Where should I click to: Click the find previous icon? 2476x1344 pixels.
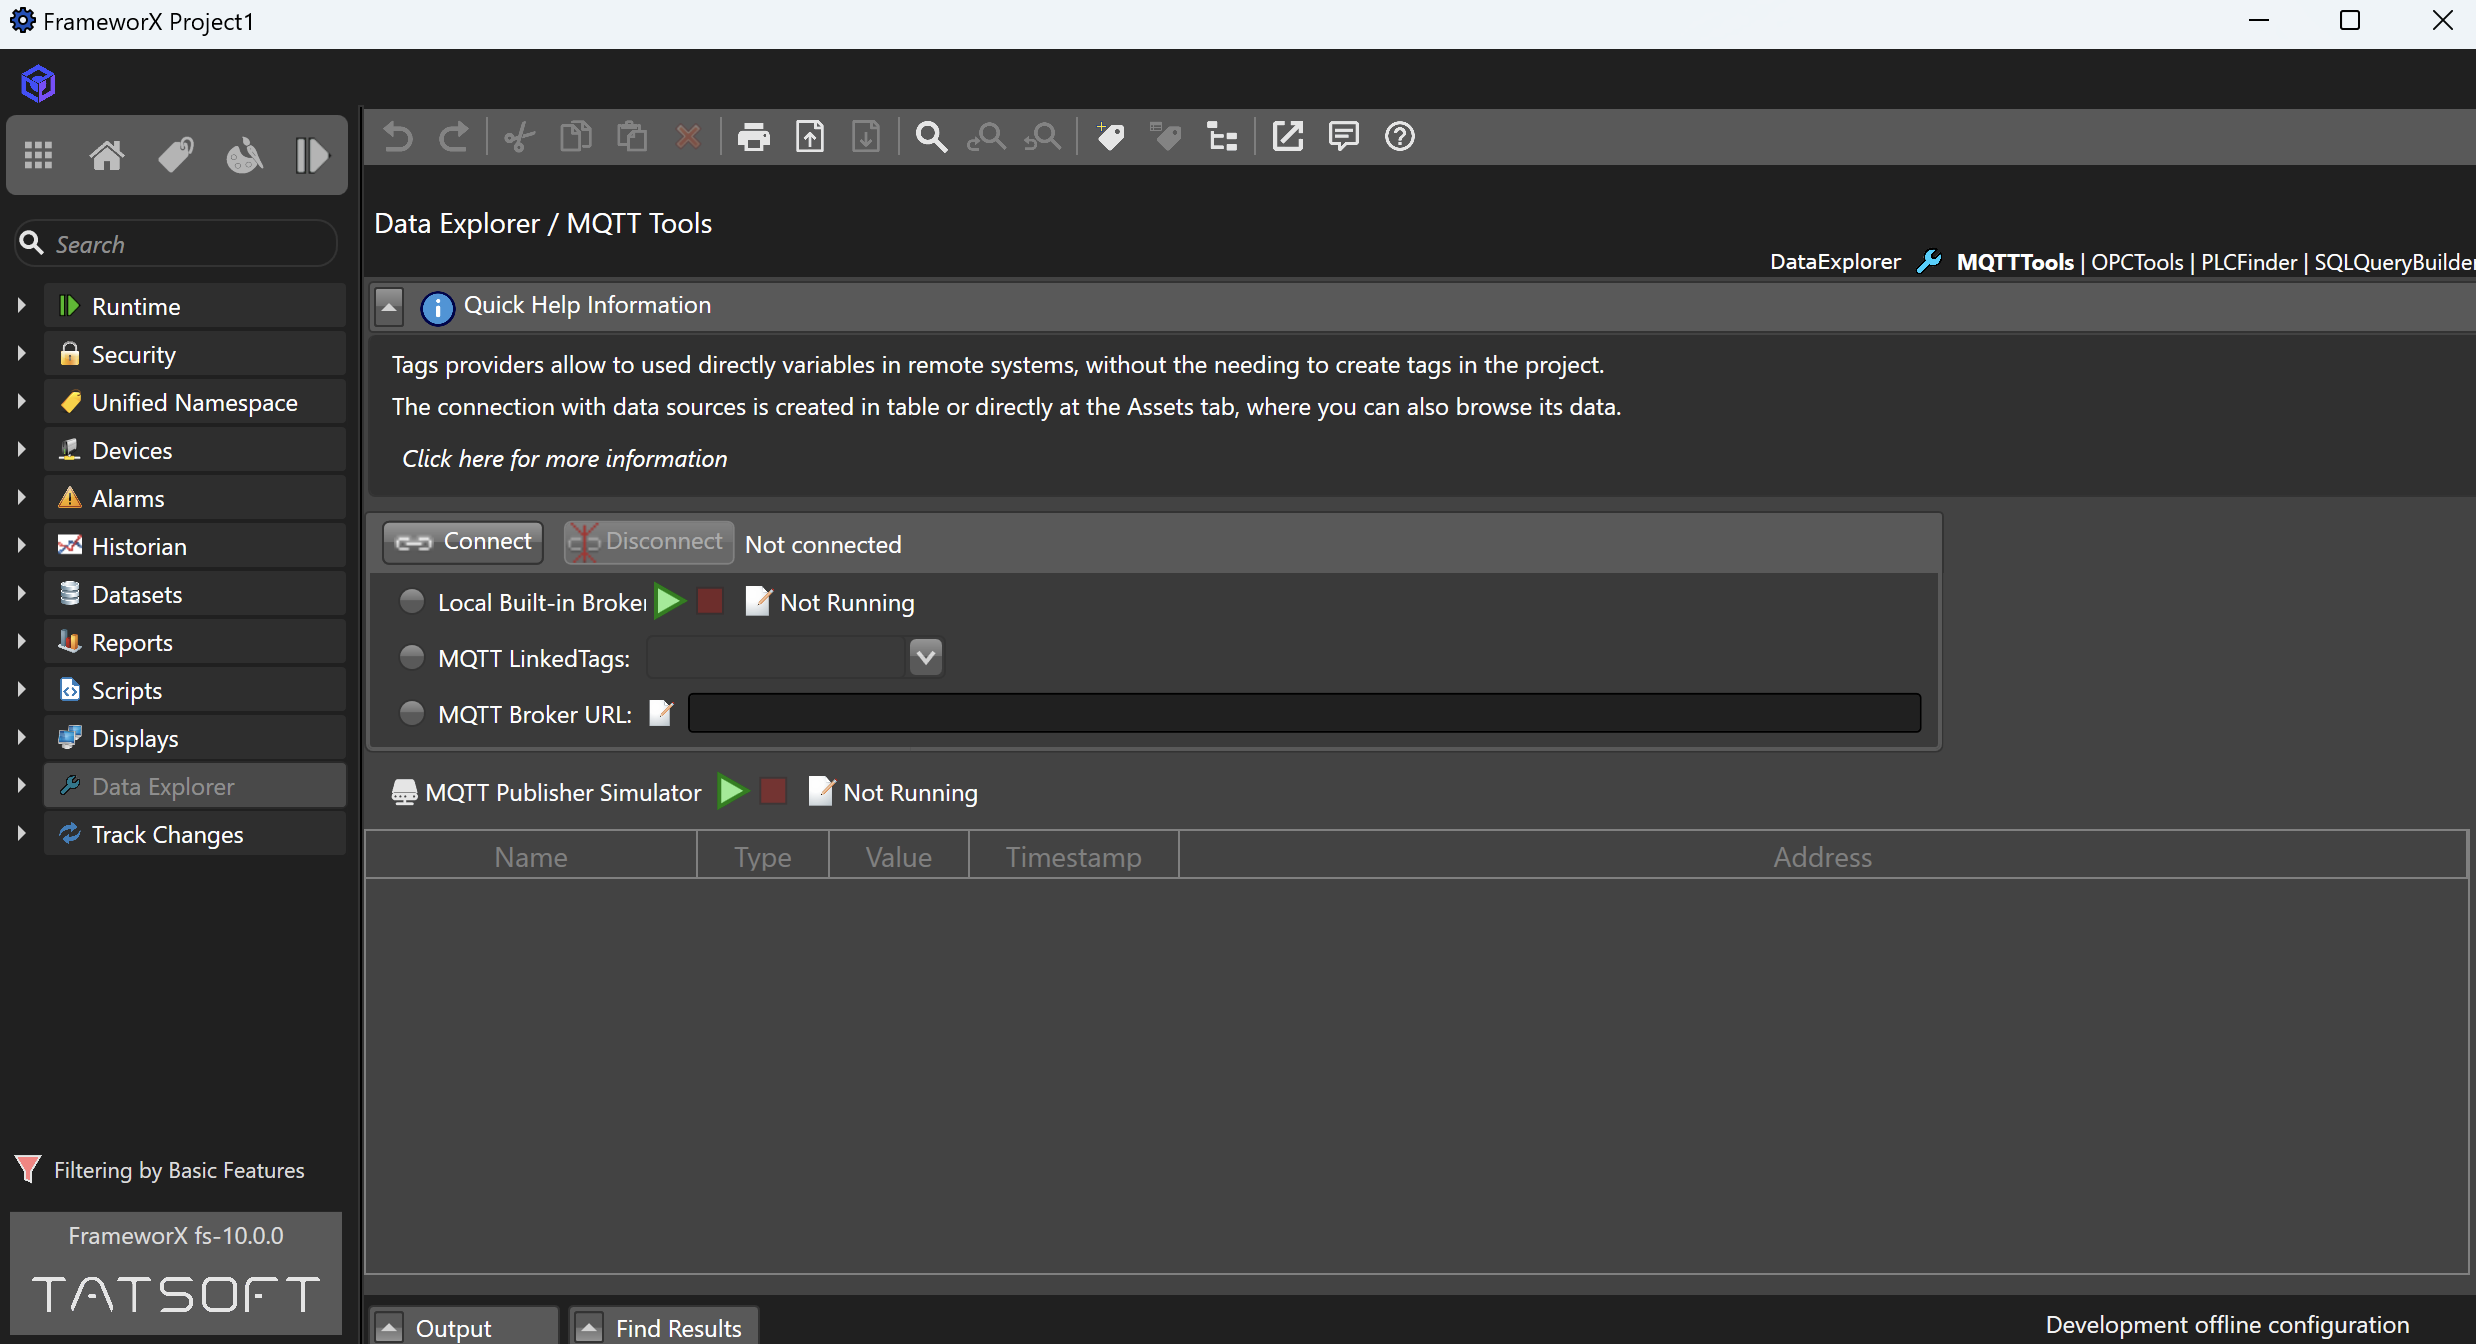[986, 136]
